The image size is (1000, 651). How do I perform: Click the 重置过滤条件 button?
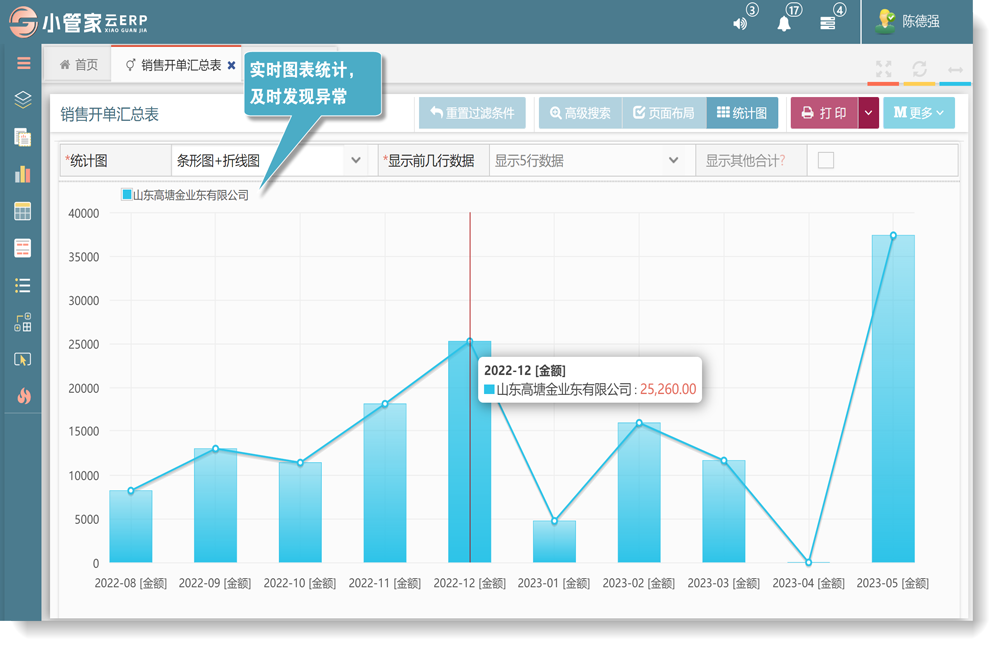click(x=472, y=113)
